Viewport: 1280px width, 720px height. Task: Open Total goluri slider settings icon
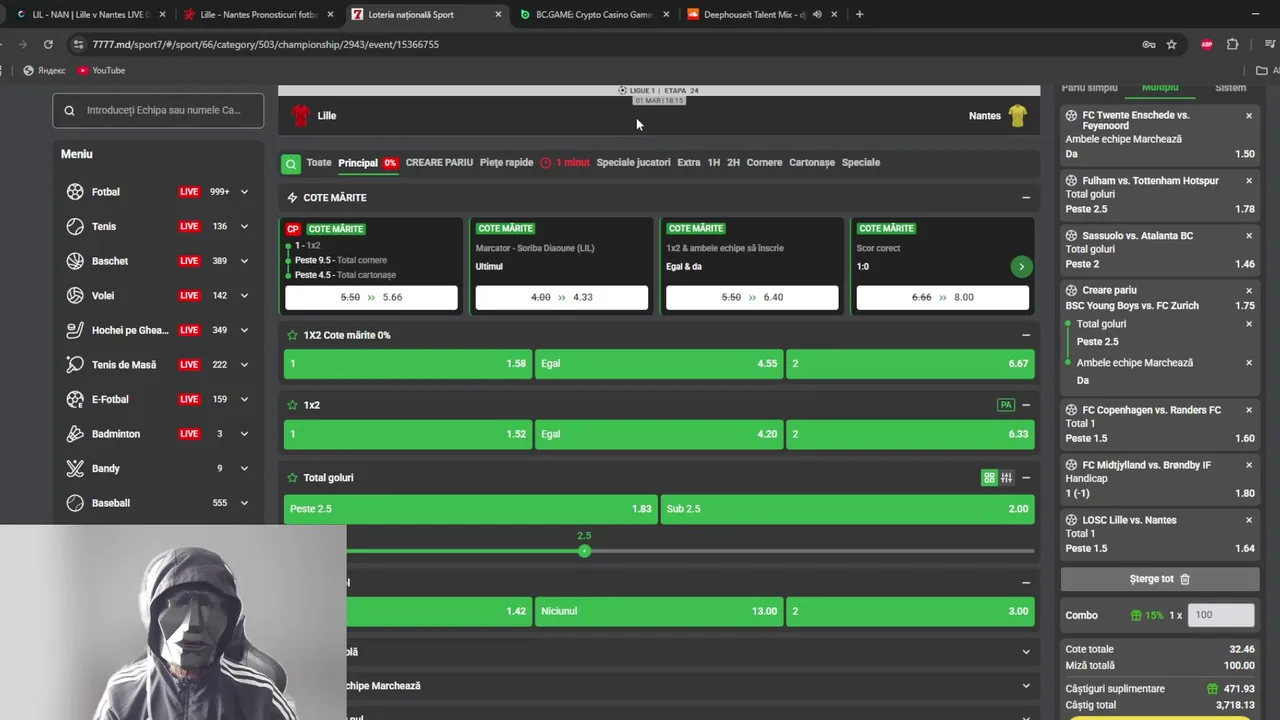[1006, 478]
